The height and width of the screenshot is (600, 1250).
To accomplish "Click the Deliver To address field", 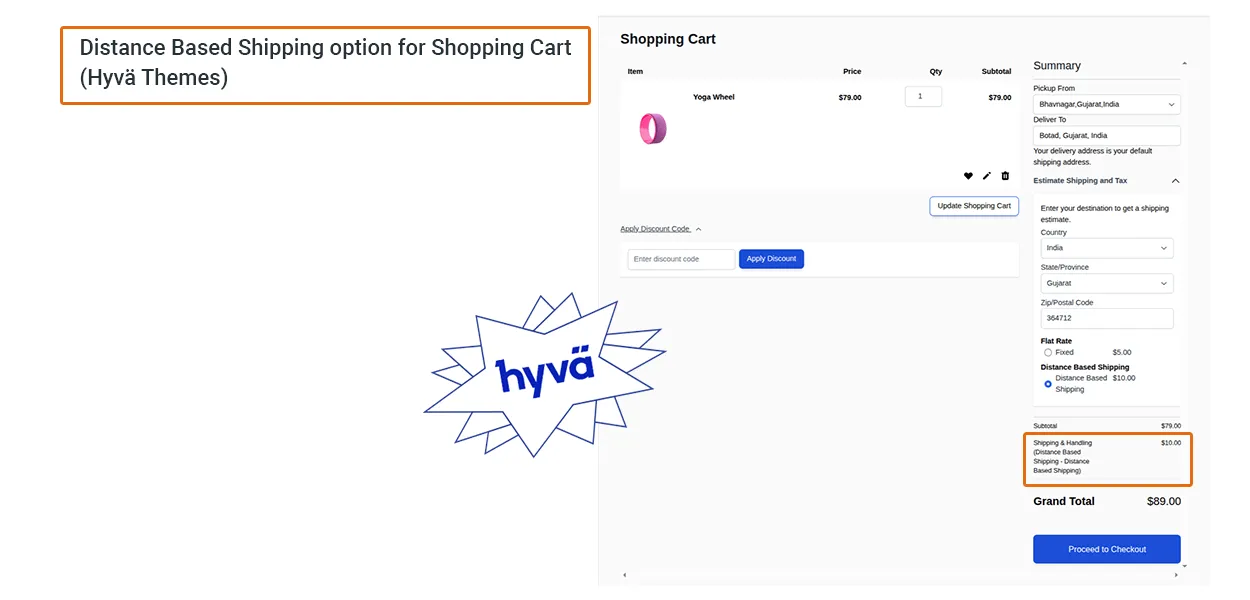I will pos(1106,135).
